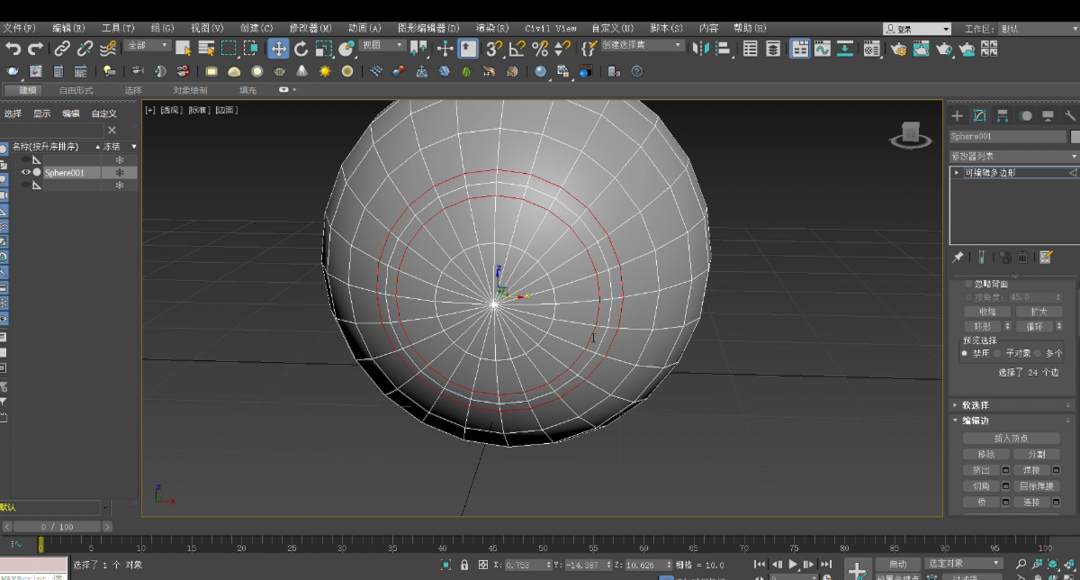Expand the 软选择 rollout
The width and height of the screenshot is (1080, 580).
click(x=975, y=405)
